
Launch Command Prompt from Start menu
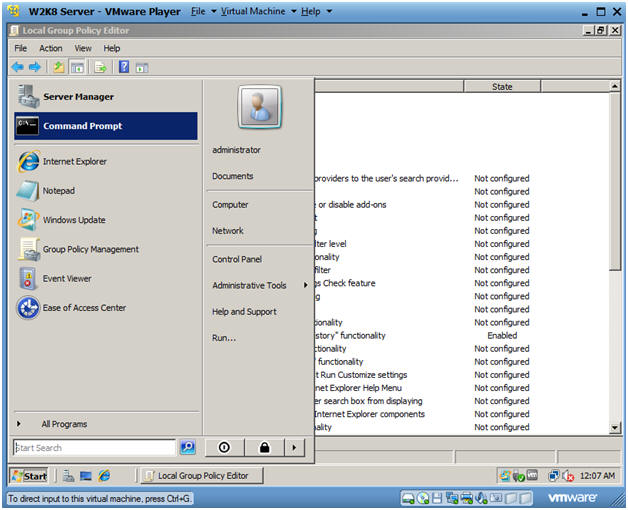click(106, 126)
